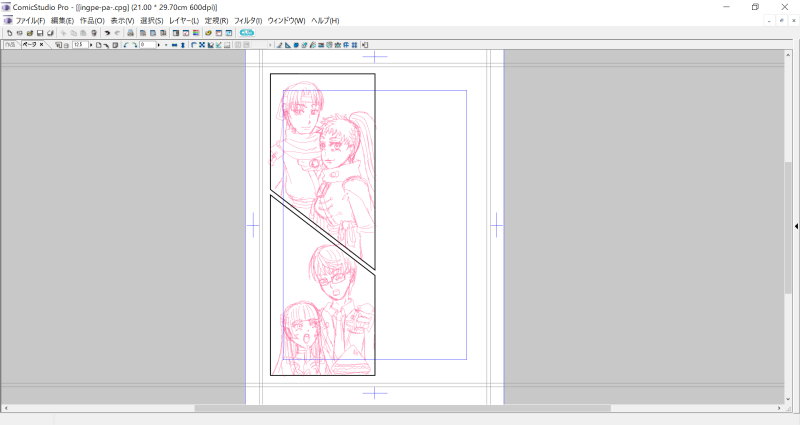Toggle the pen-and-ruler snap icon
This screenshot has height=425, width=800.
(x=279, y=45)
